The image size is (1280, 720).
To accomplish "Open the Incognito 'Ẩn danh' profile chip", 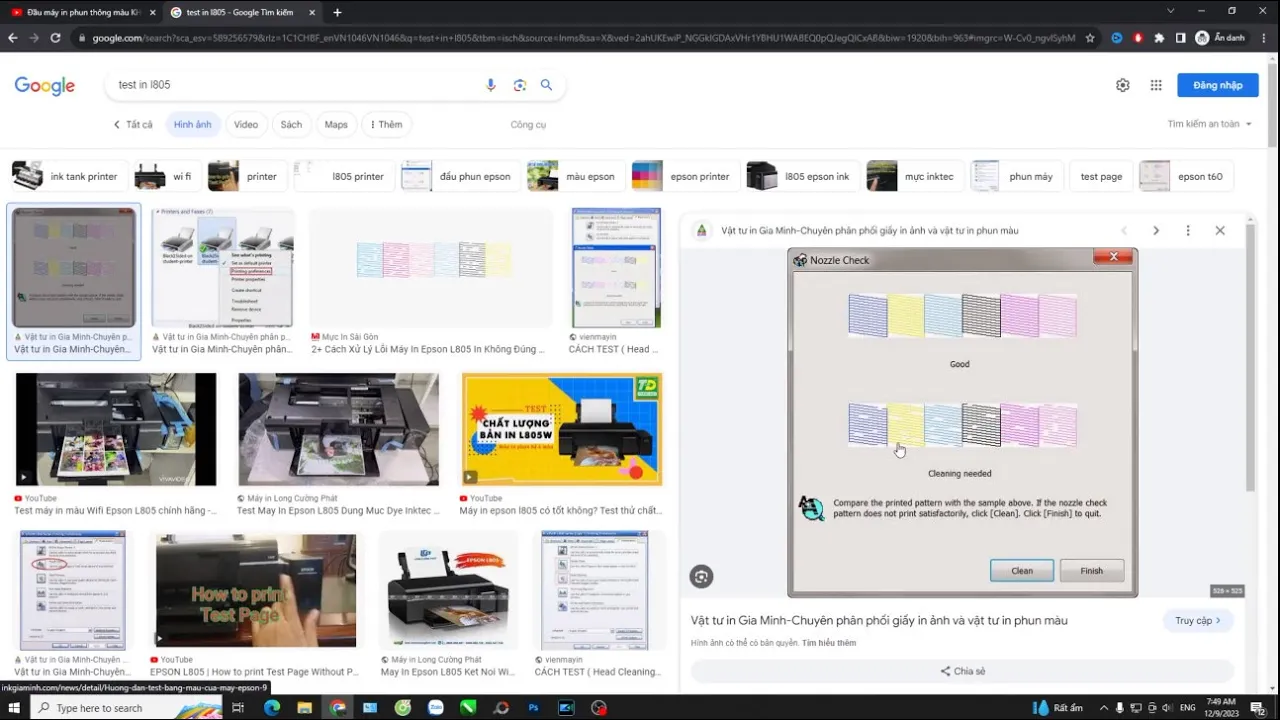I will pos(1220,38).
